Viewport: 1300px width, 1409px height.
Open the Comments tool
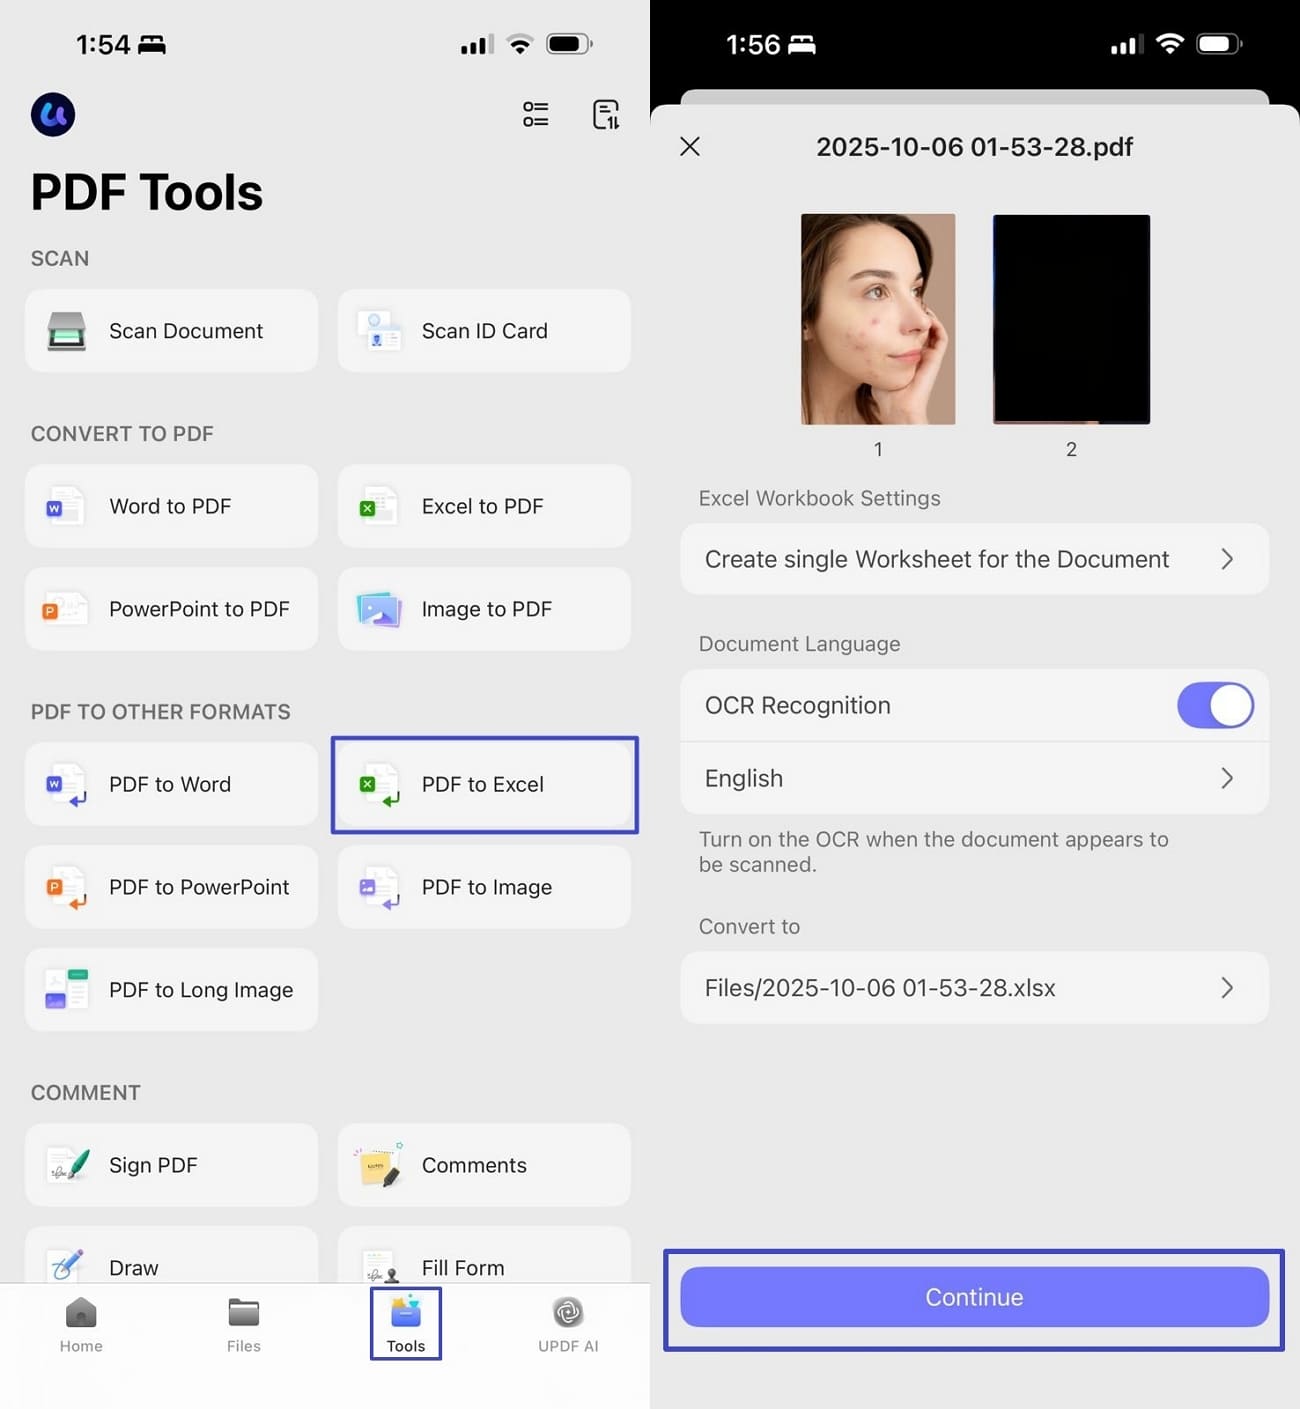(x=484, y=1165)
